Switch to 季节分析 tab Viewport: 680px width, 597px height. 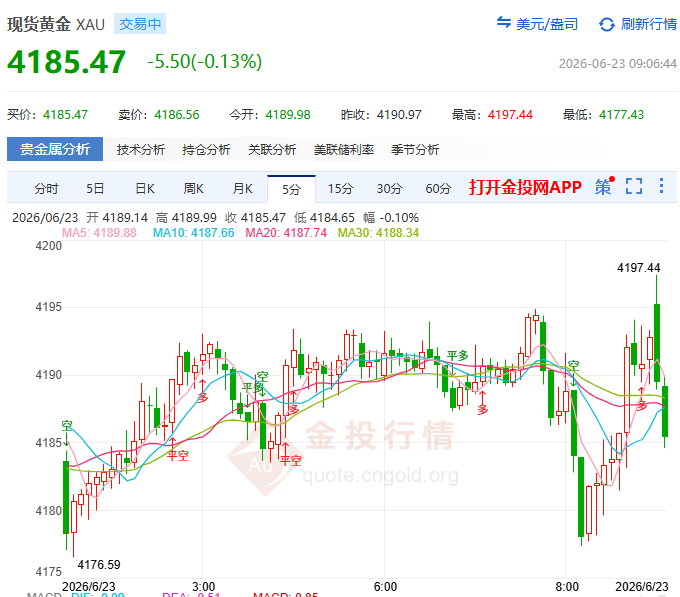click(415, 150)
